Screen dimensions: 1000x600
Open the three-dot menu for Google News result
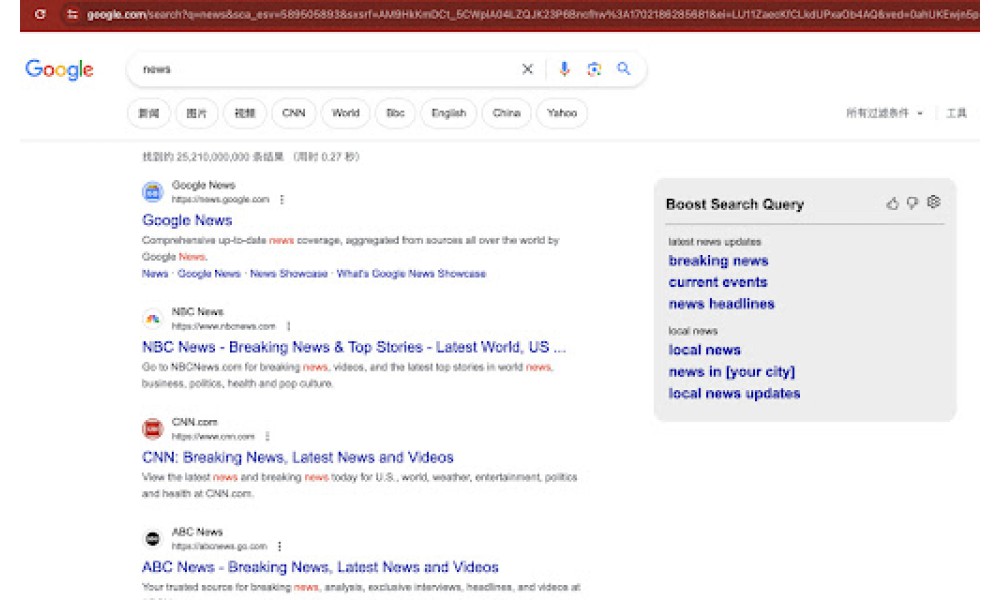pos(282,200)
